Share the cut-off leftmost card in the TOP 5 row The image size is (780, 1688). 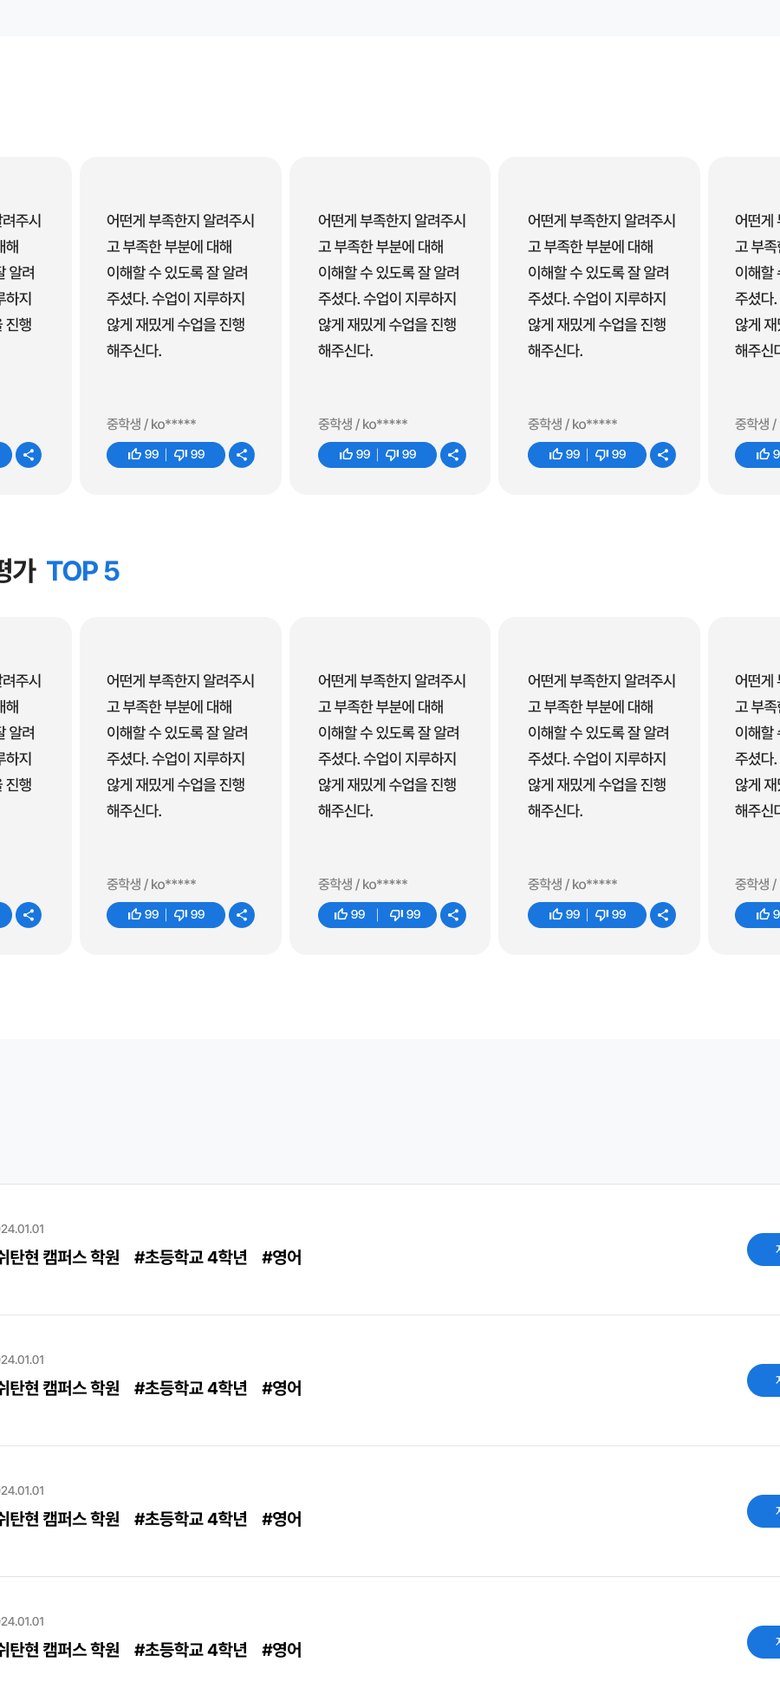(29, 915)
